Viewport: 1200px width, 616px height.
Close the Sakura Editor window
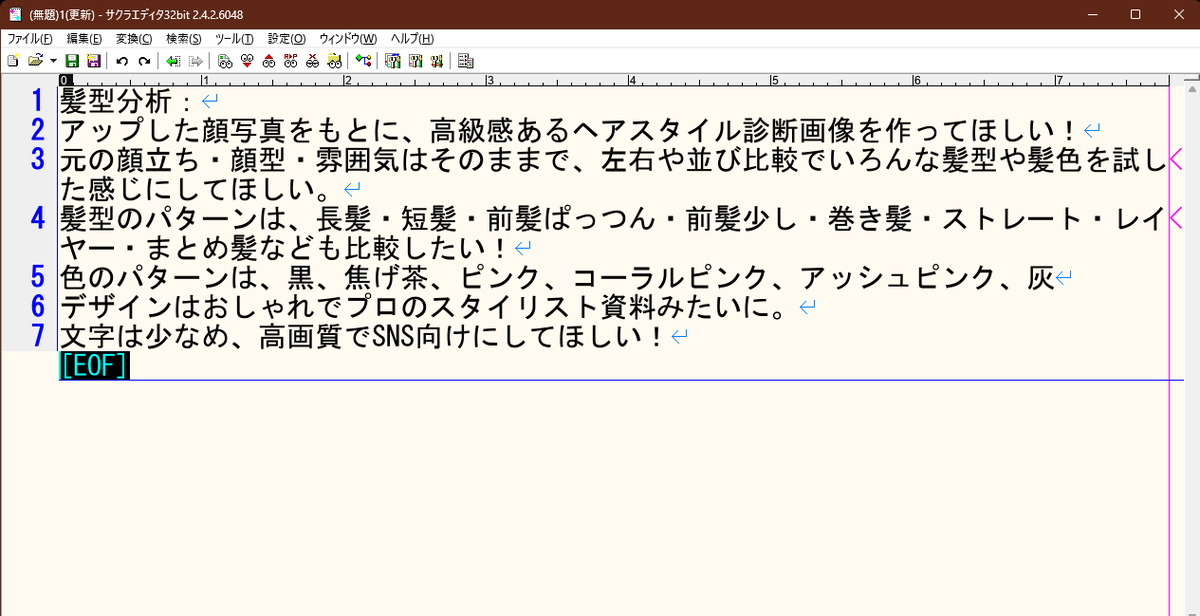point(1179,14)
